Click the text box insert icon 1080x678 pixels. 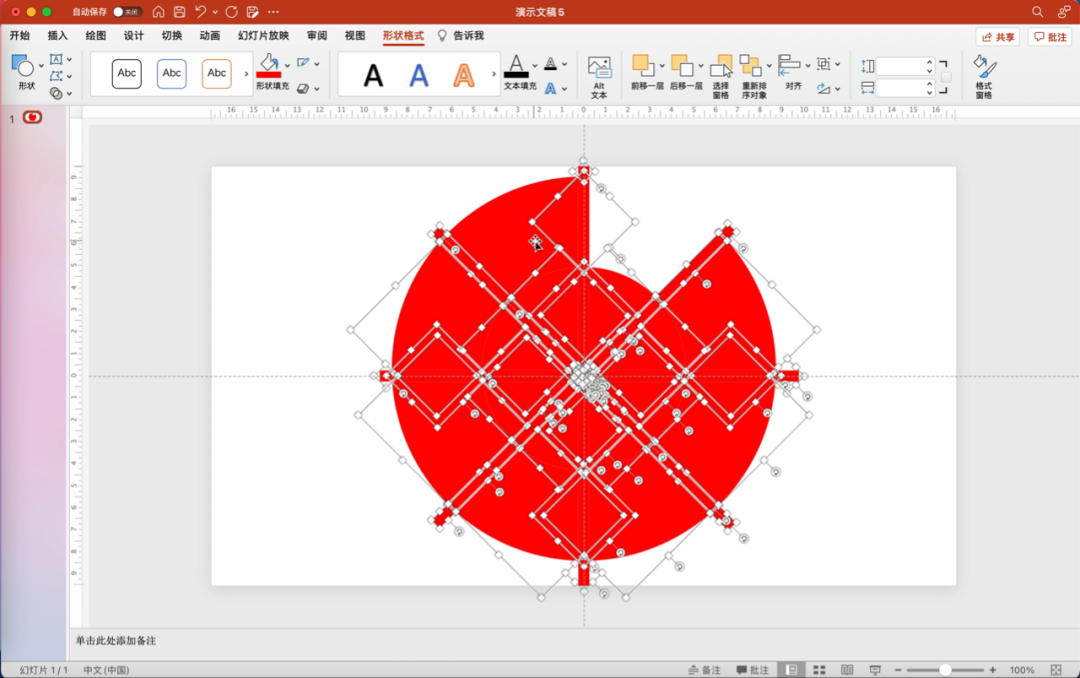56,59
